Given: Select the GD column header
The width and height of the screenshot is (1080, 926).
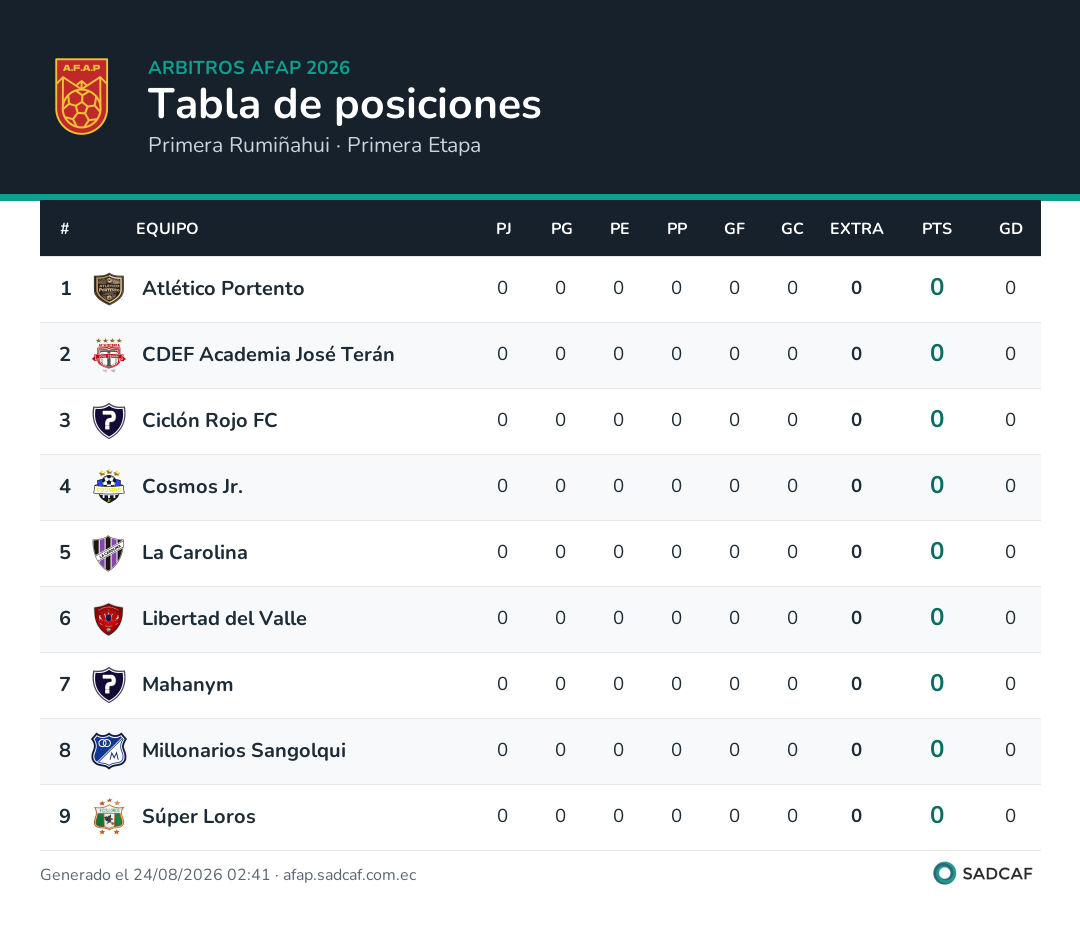Looking at the screenshot, I should [1010, 229].
